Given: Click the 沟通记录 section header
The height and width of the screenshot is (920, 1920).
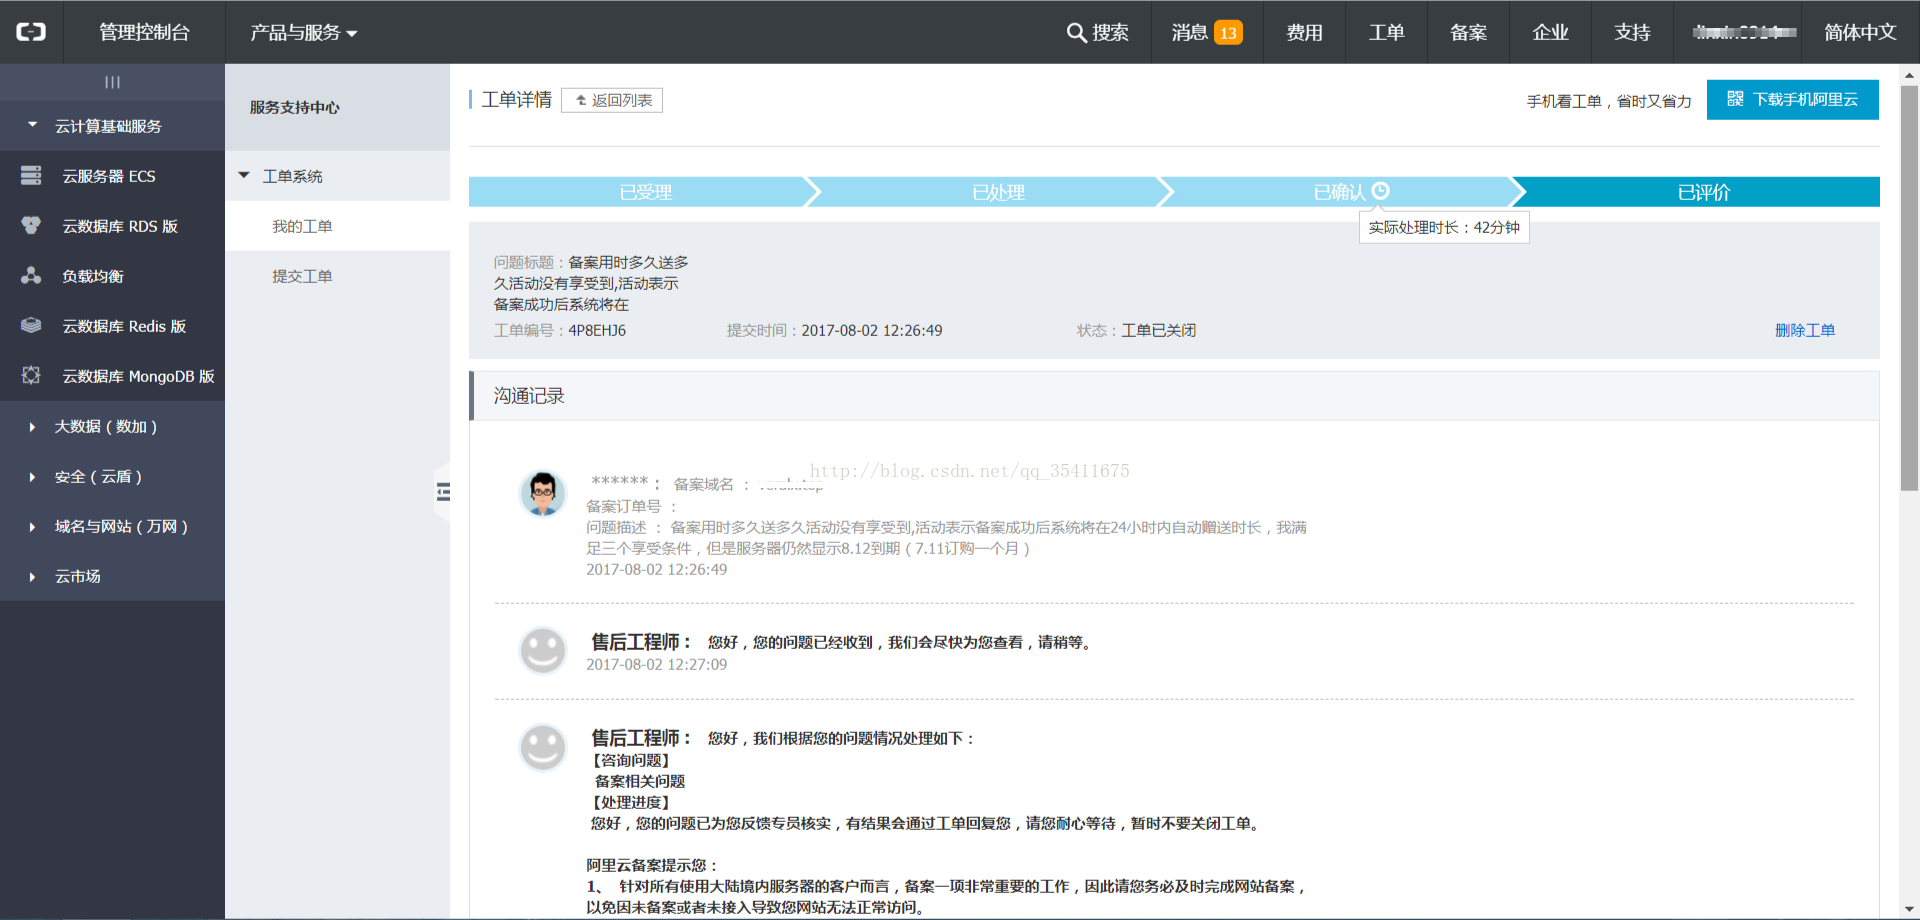Looking at the screenshot, I should 1174,396.
